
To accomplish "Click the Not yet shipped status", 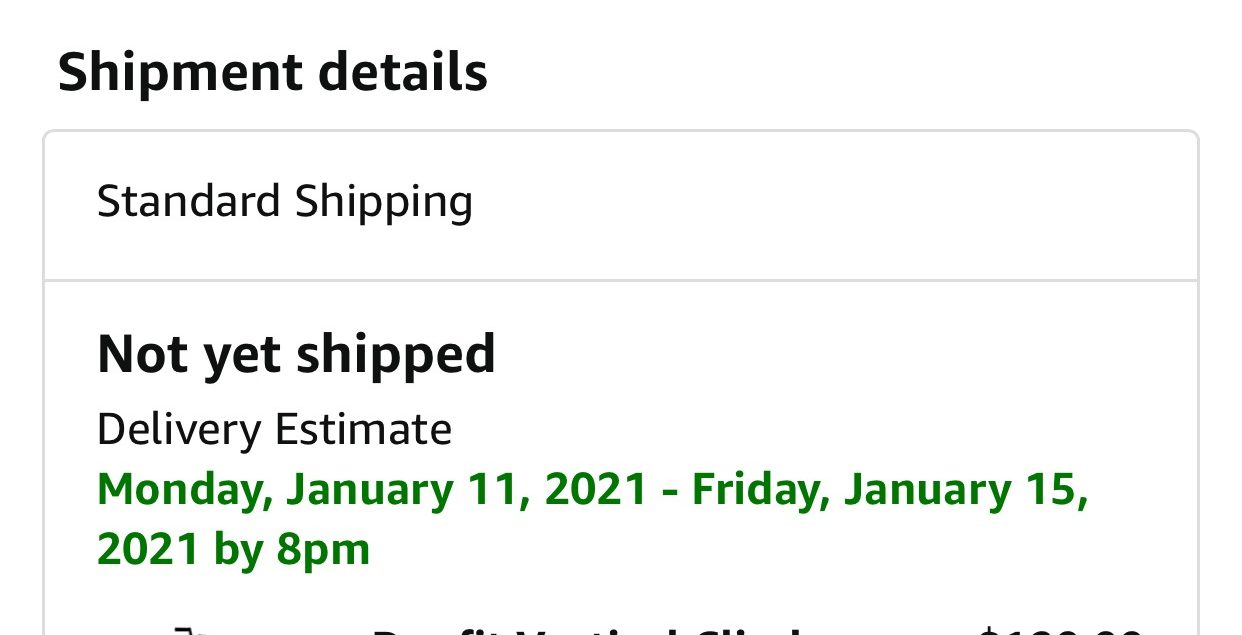I will point(296,355).
